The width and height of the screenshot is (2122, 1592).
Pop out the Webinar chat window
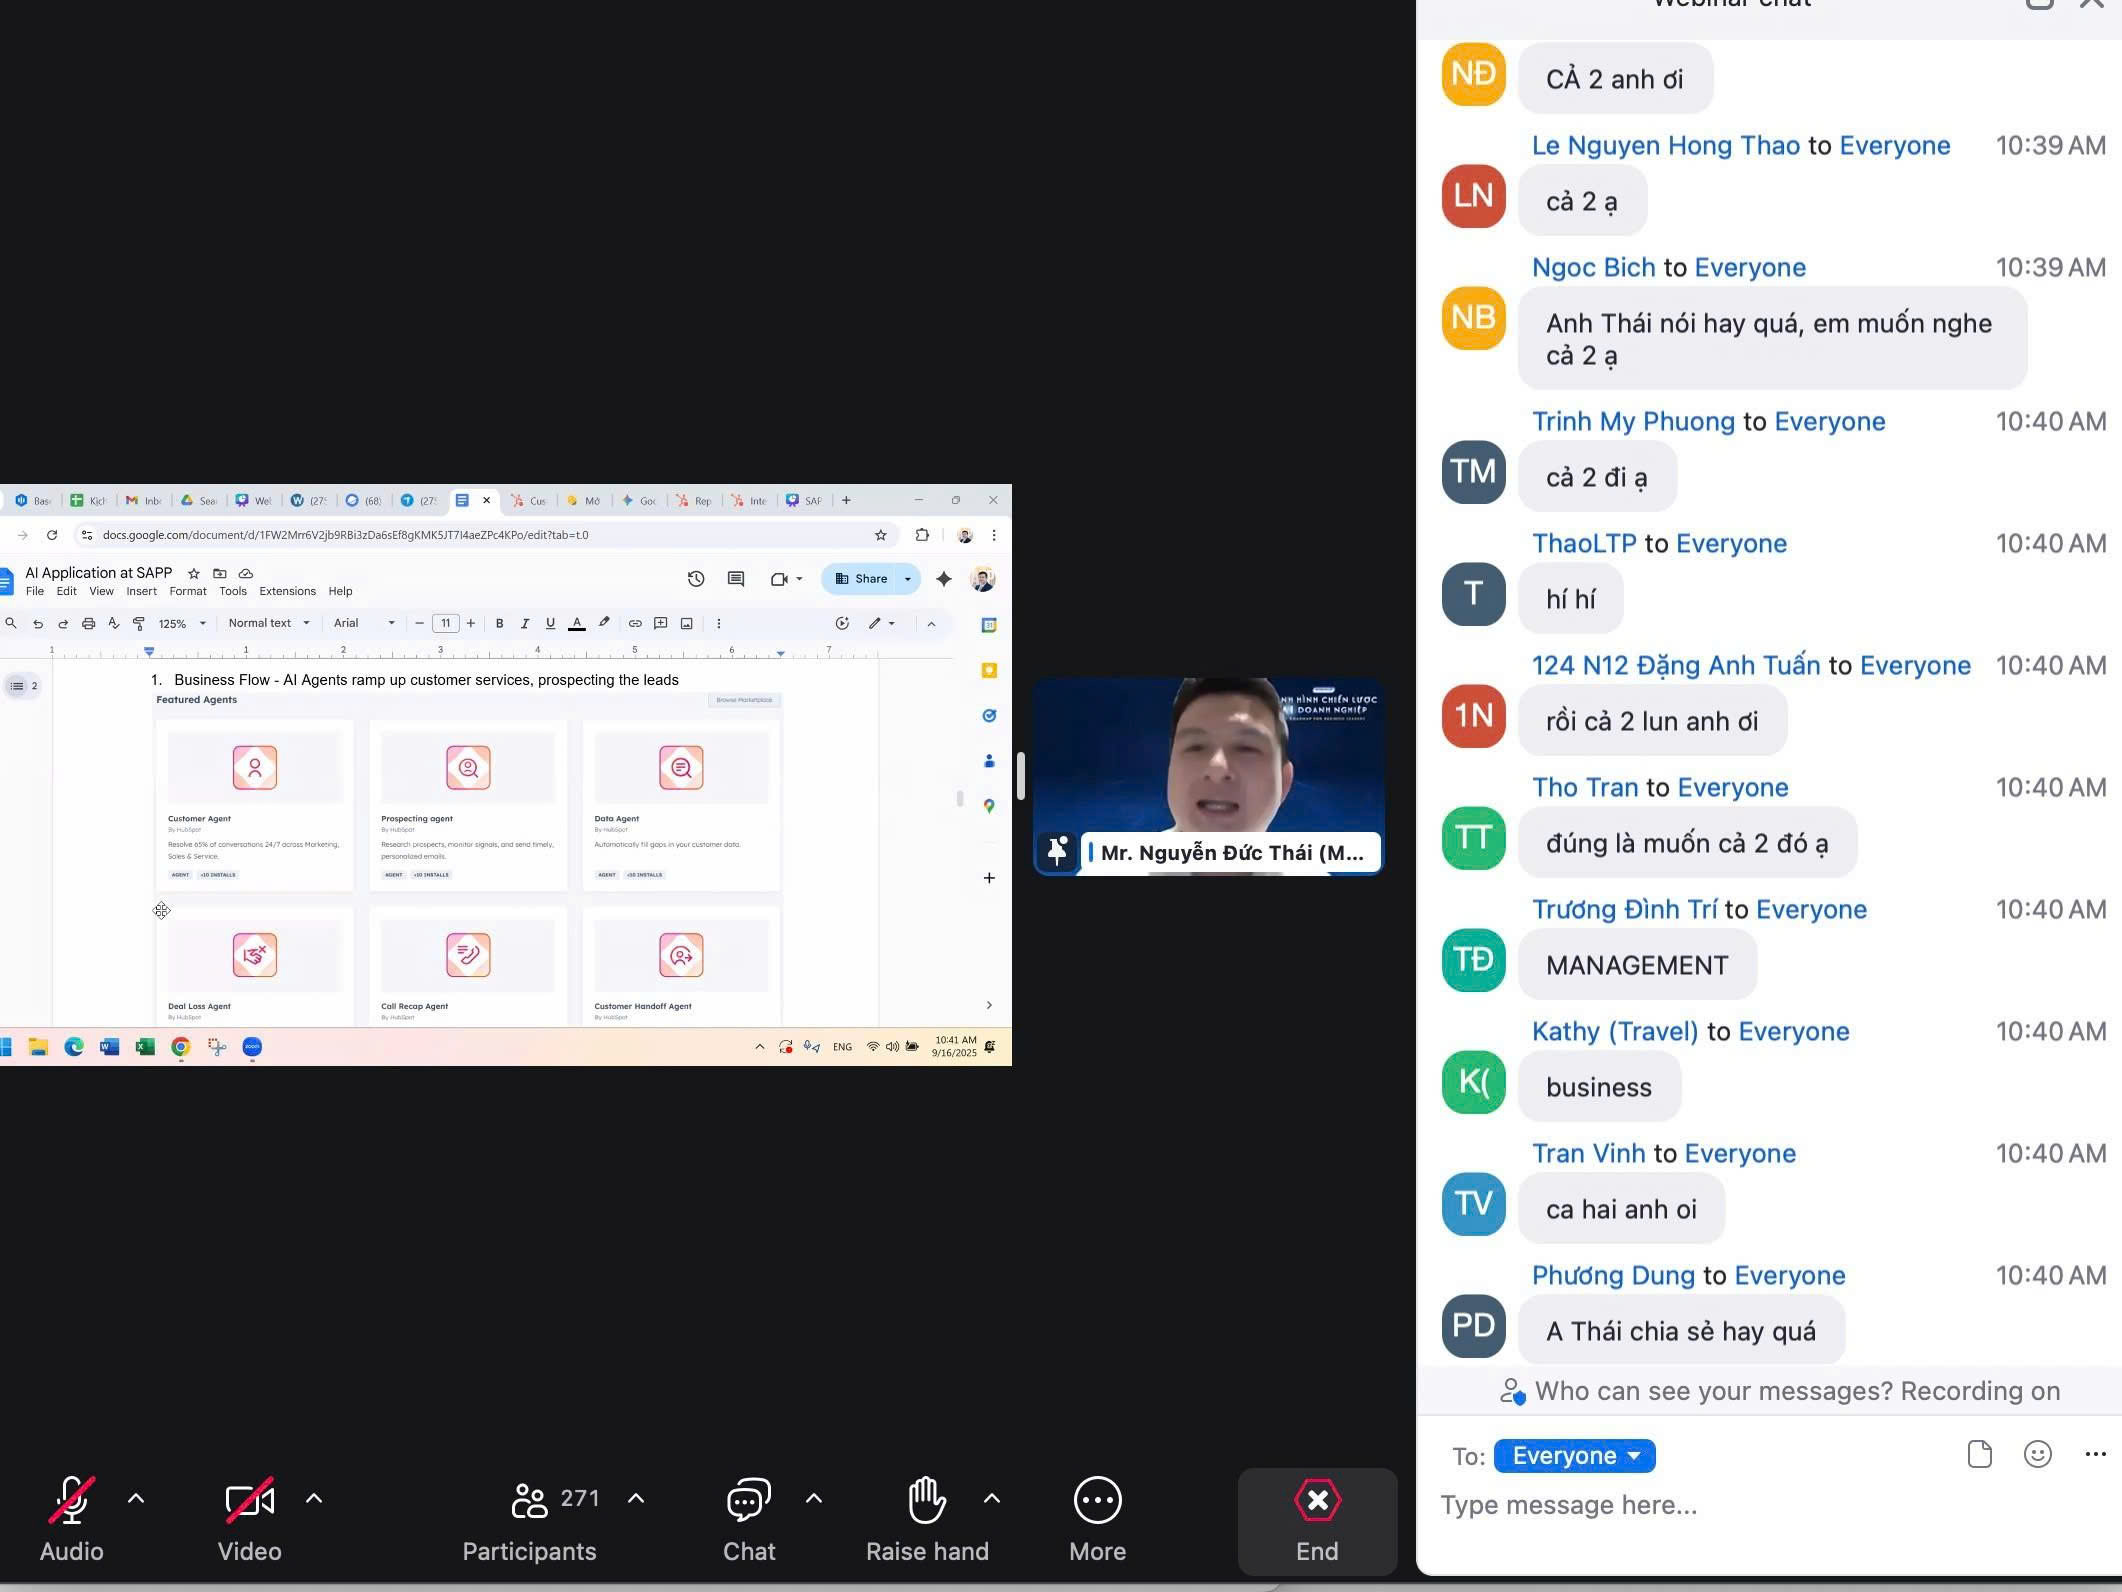coord(2039,4)
